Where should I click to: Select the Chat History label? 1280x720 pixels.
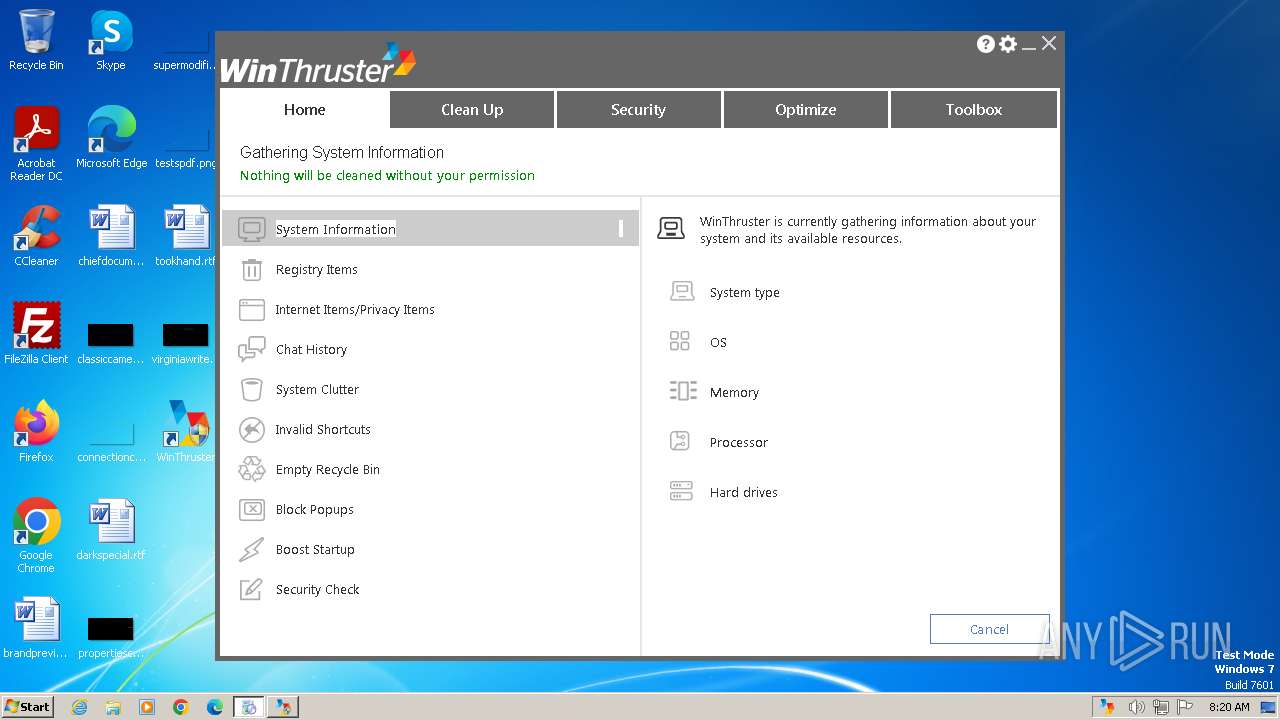[x=311, y=350]
